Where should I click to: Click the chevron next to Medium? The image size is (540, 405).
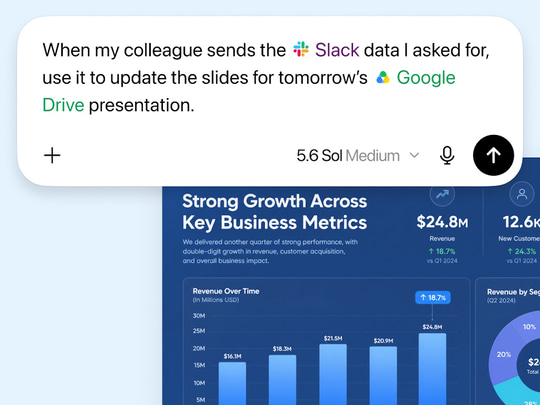coord(415,155)
